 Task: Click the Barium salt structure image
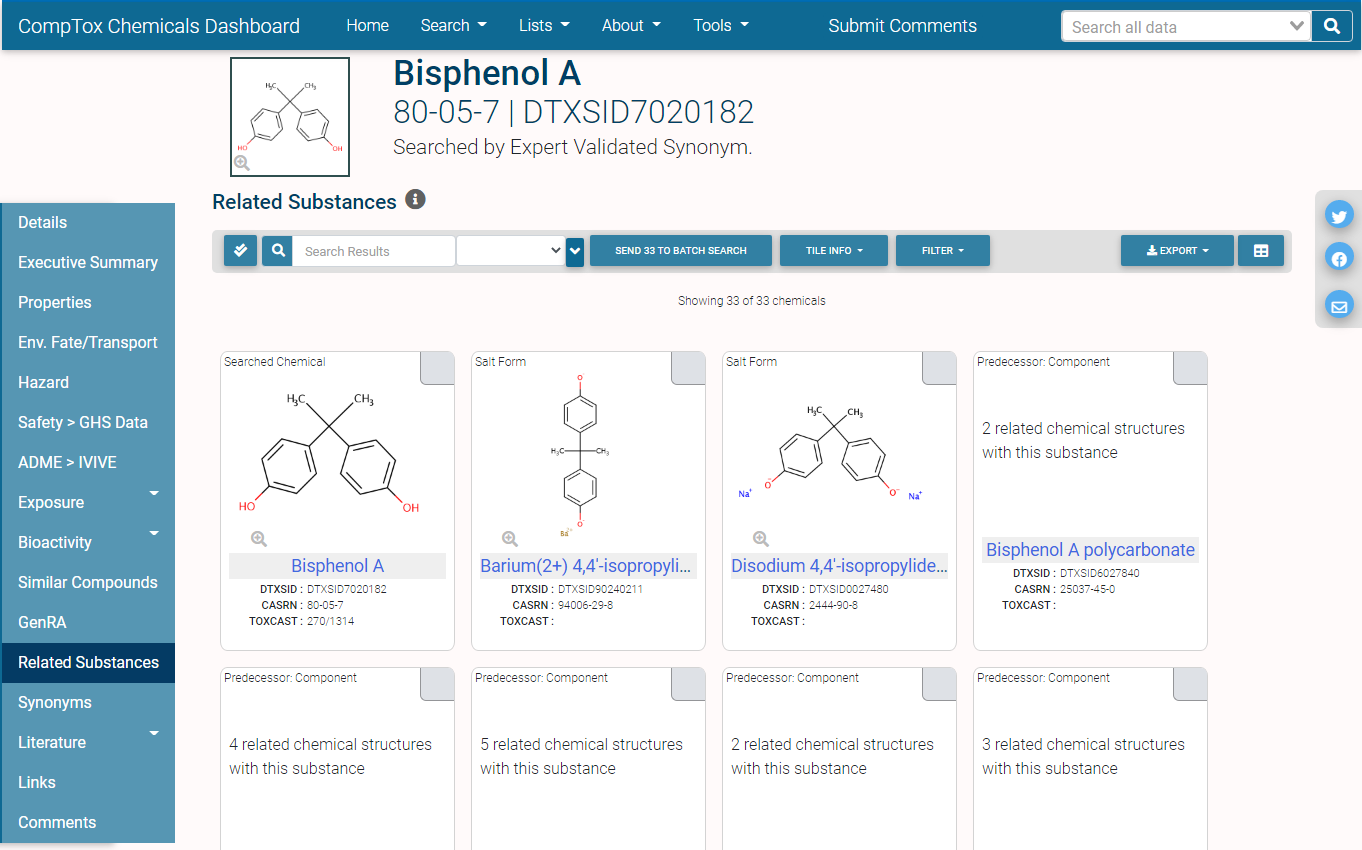[x=580, y=455]
